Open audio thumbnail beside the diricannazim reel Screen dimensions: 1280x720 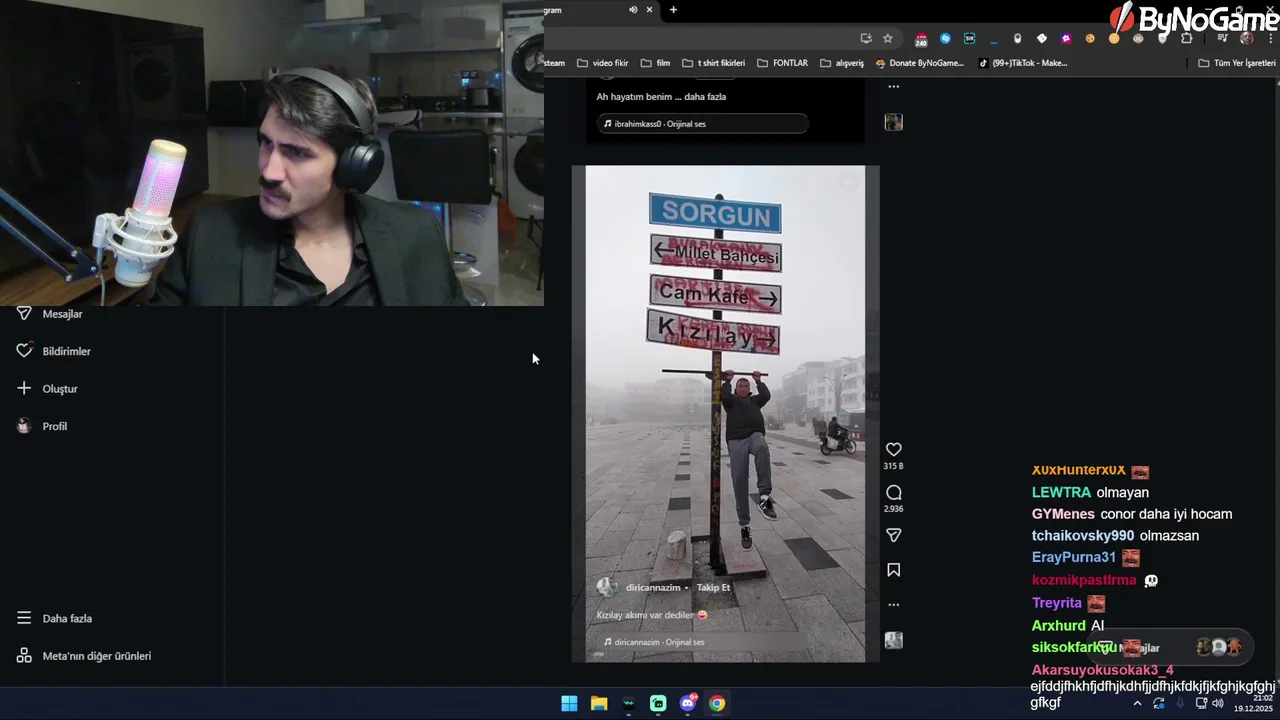(x=894, y=640)
